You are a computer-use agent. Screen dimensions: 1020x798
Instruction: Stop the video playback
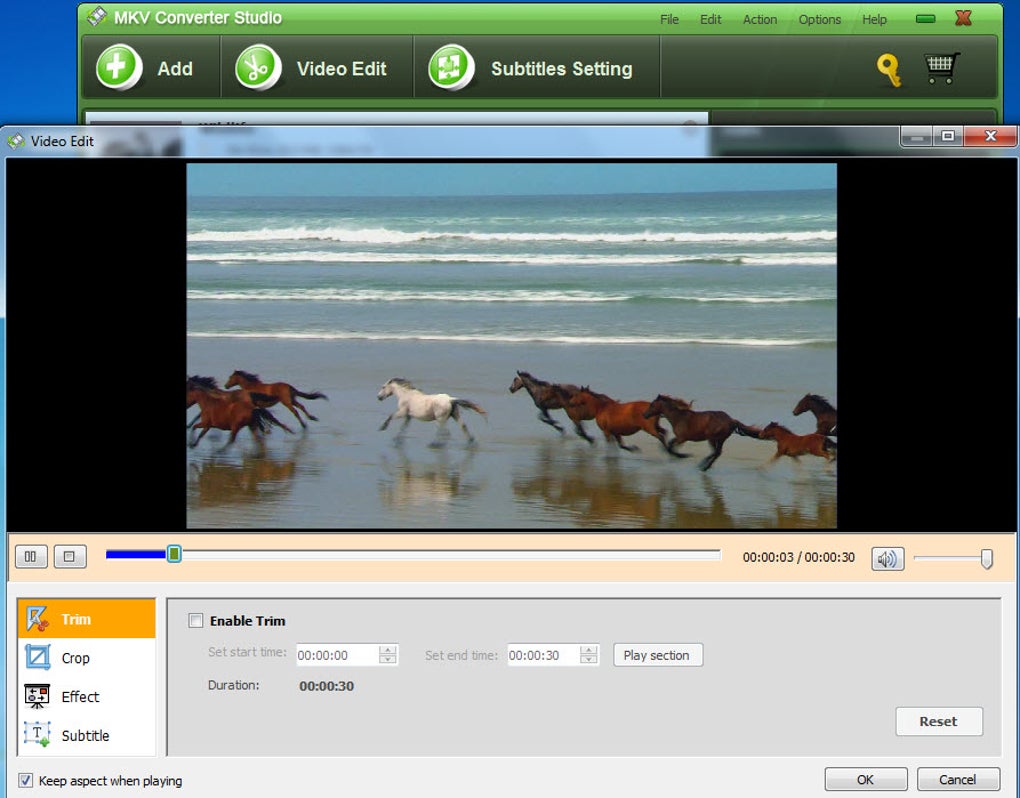tap(70, 557)
